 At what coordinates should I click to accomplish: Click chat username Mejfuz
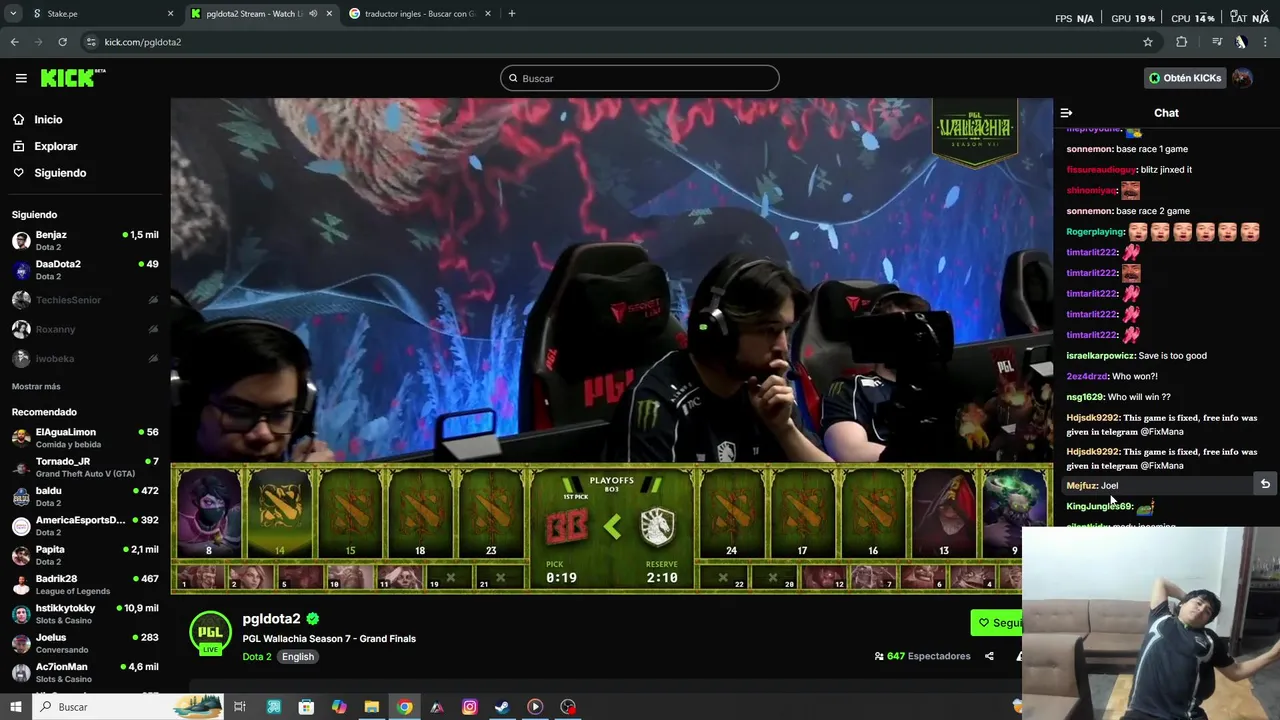(1081, 486)
